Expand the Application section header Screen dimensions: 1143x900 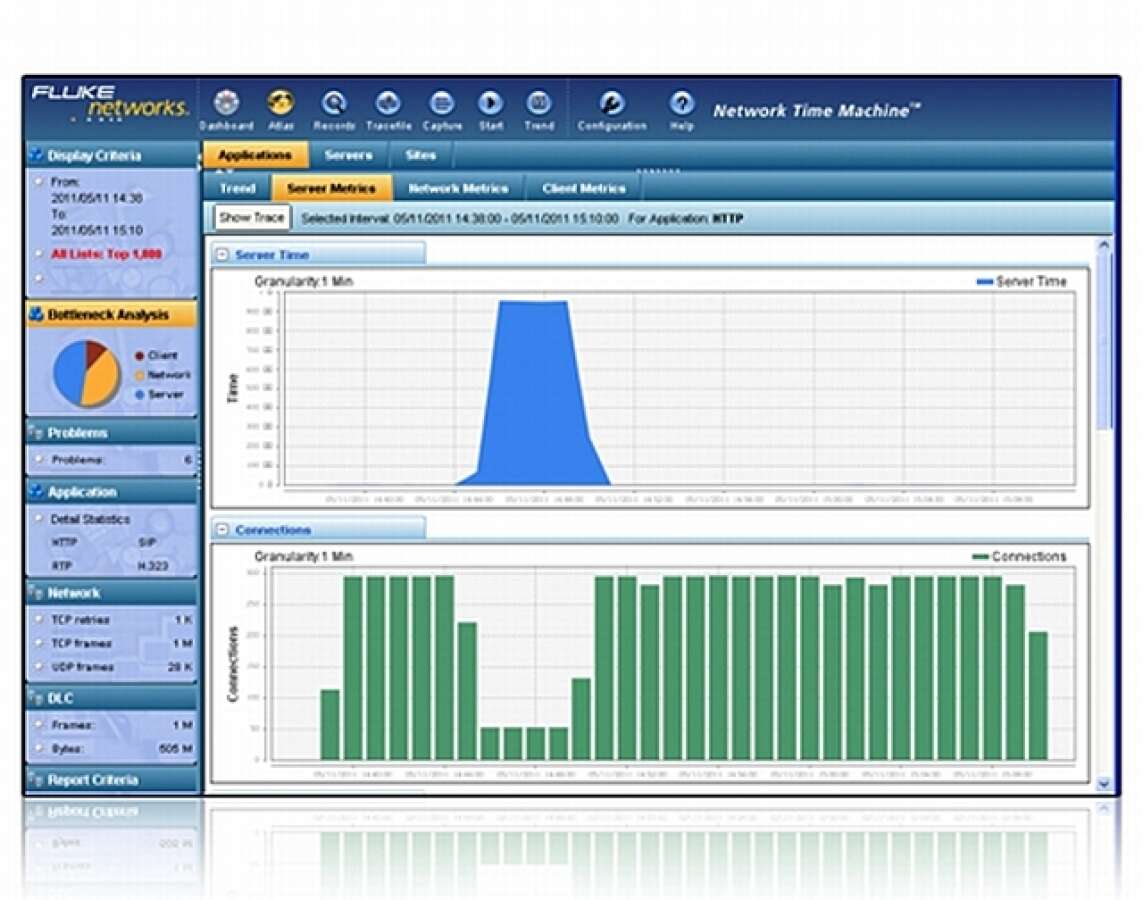[x=112, y=492]
